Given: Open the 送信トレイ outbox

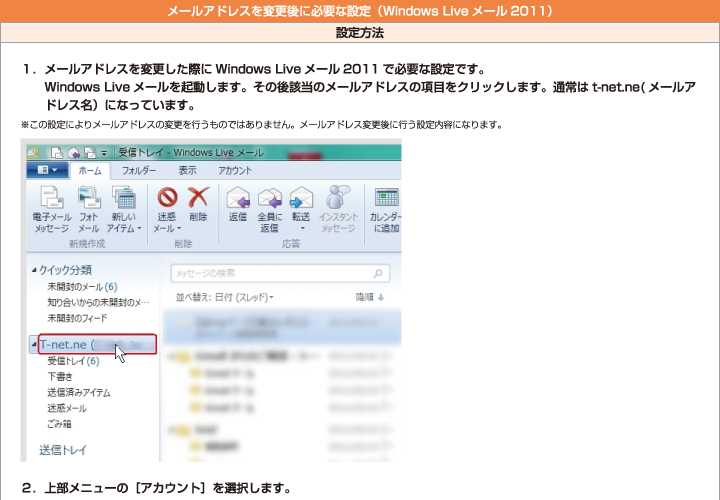Looking at the screenshot, I should pyautogui.click(x=63, y=450).
